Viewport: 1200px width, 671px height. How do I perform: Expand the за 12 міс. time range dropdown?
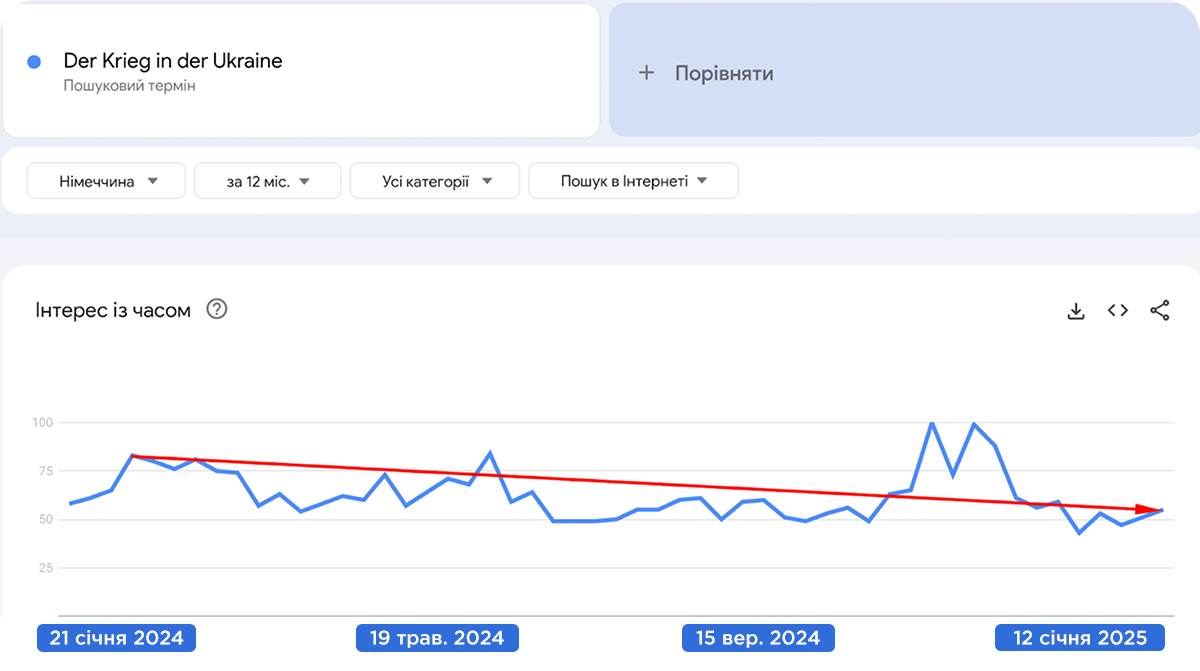click(268, 181)
